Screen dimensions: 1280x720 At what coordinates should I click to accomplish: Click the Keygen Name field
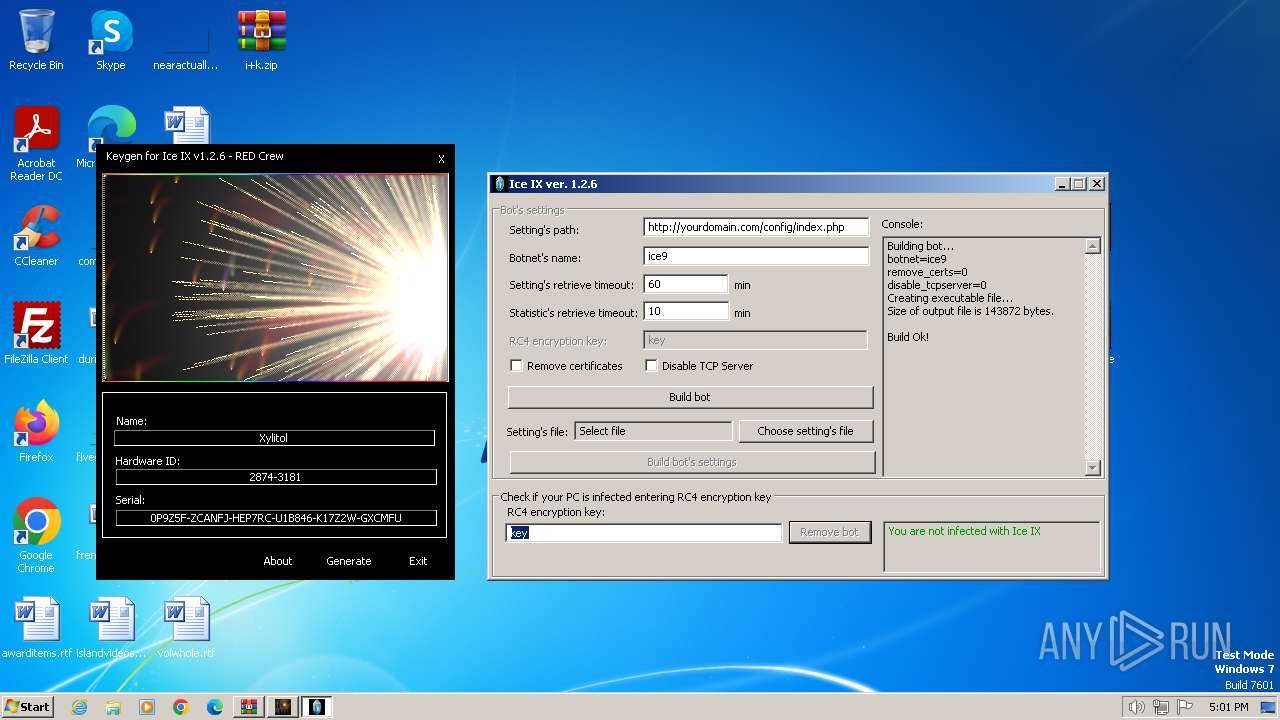pos(275,438)
